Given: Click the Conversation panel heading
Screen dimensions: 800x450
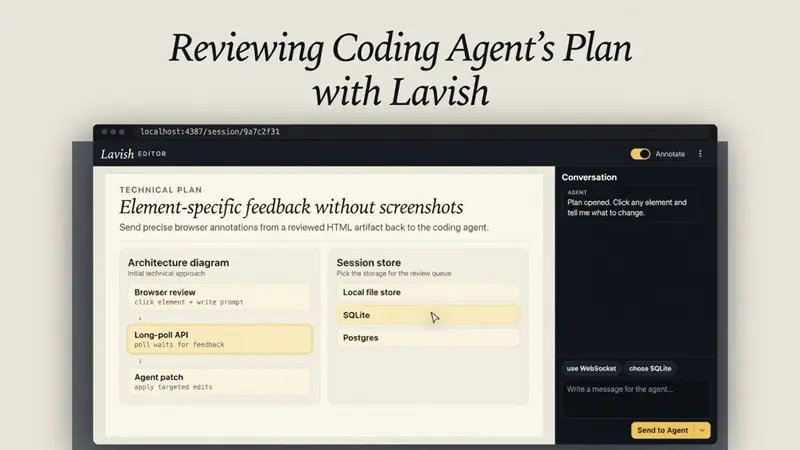Looking at the screenshot, I should (x=589, y=177).
